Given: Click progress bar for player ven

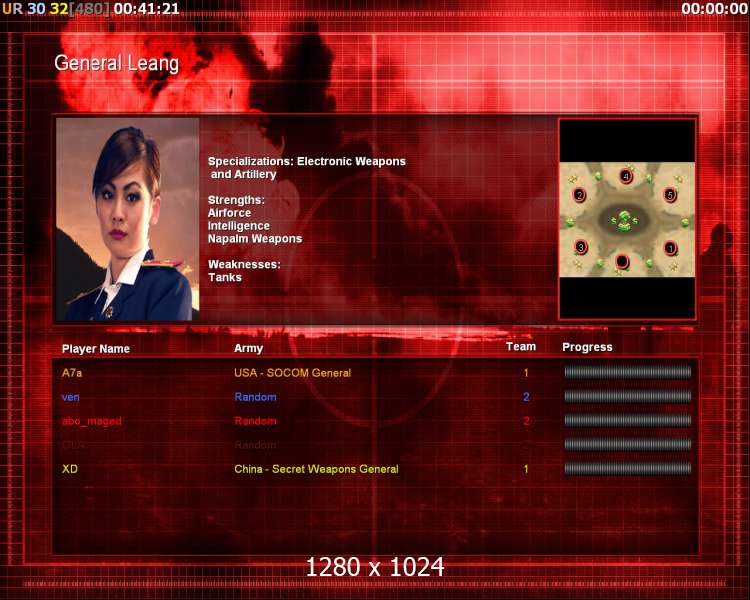Looking at the screenshot, I should point(628,396).
